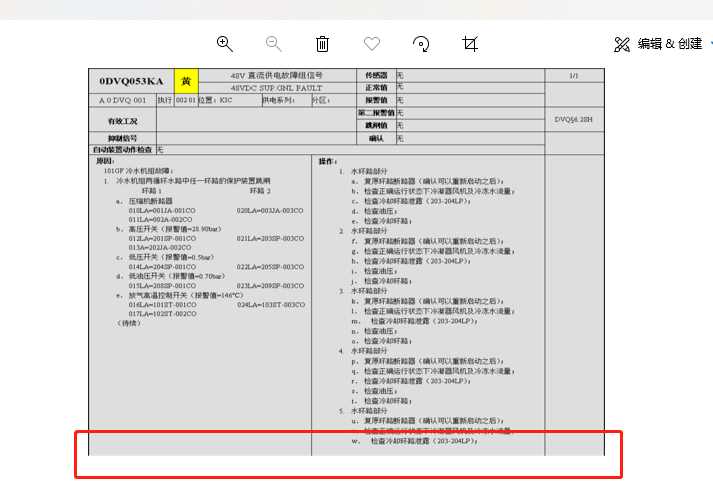The height and width of the screenshot is (488, 713).
Task: Click the zoom out magnifier icon
Action: 273,44
